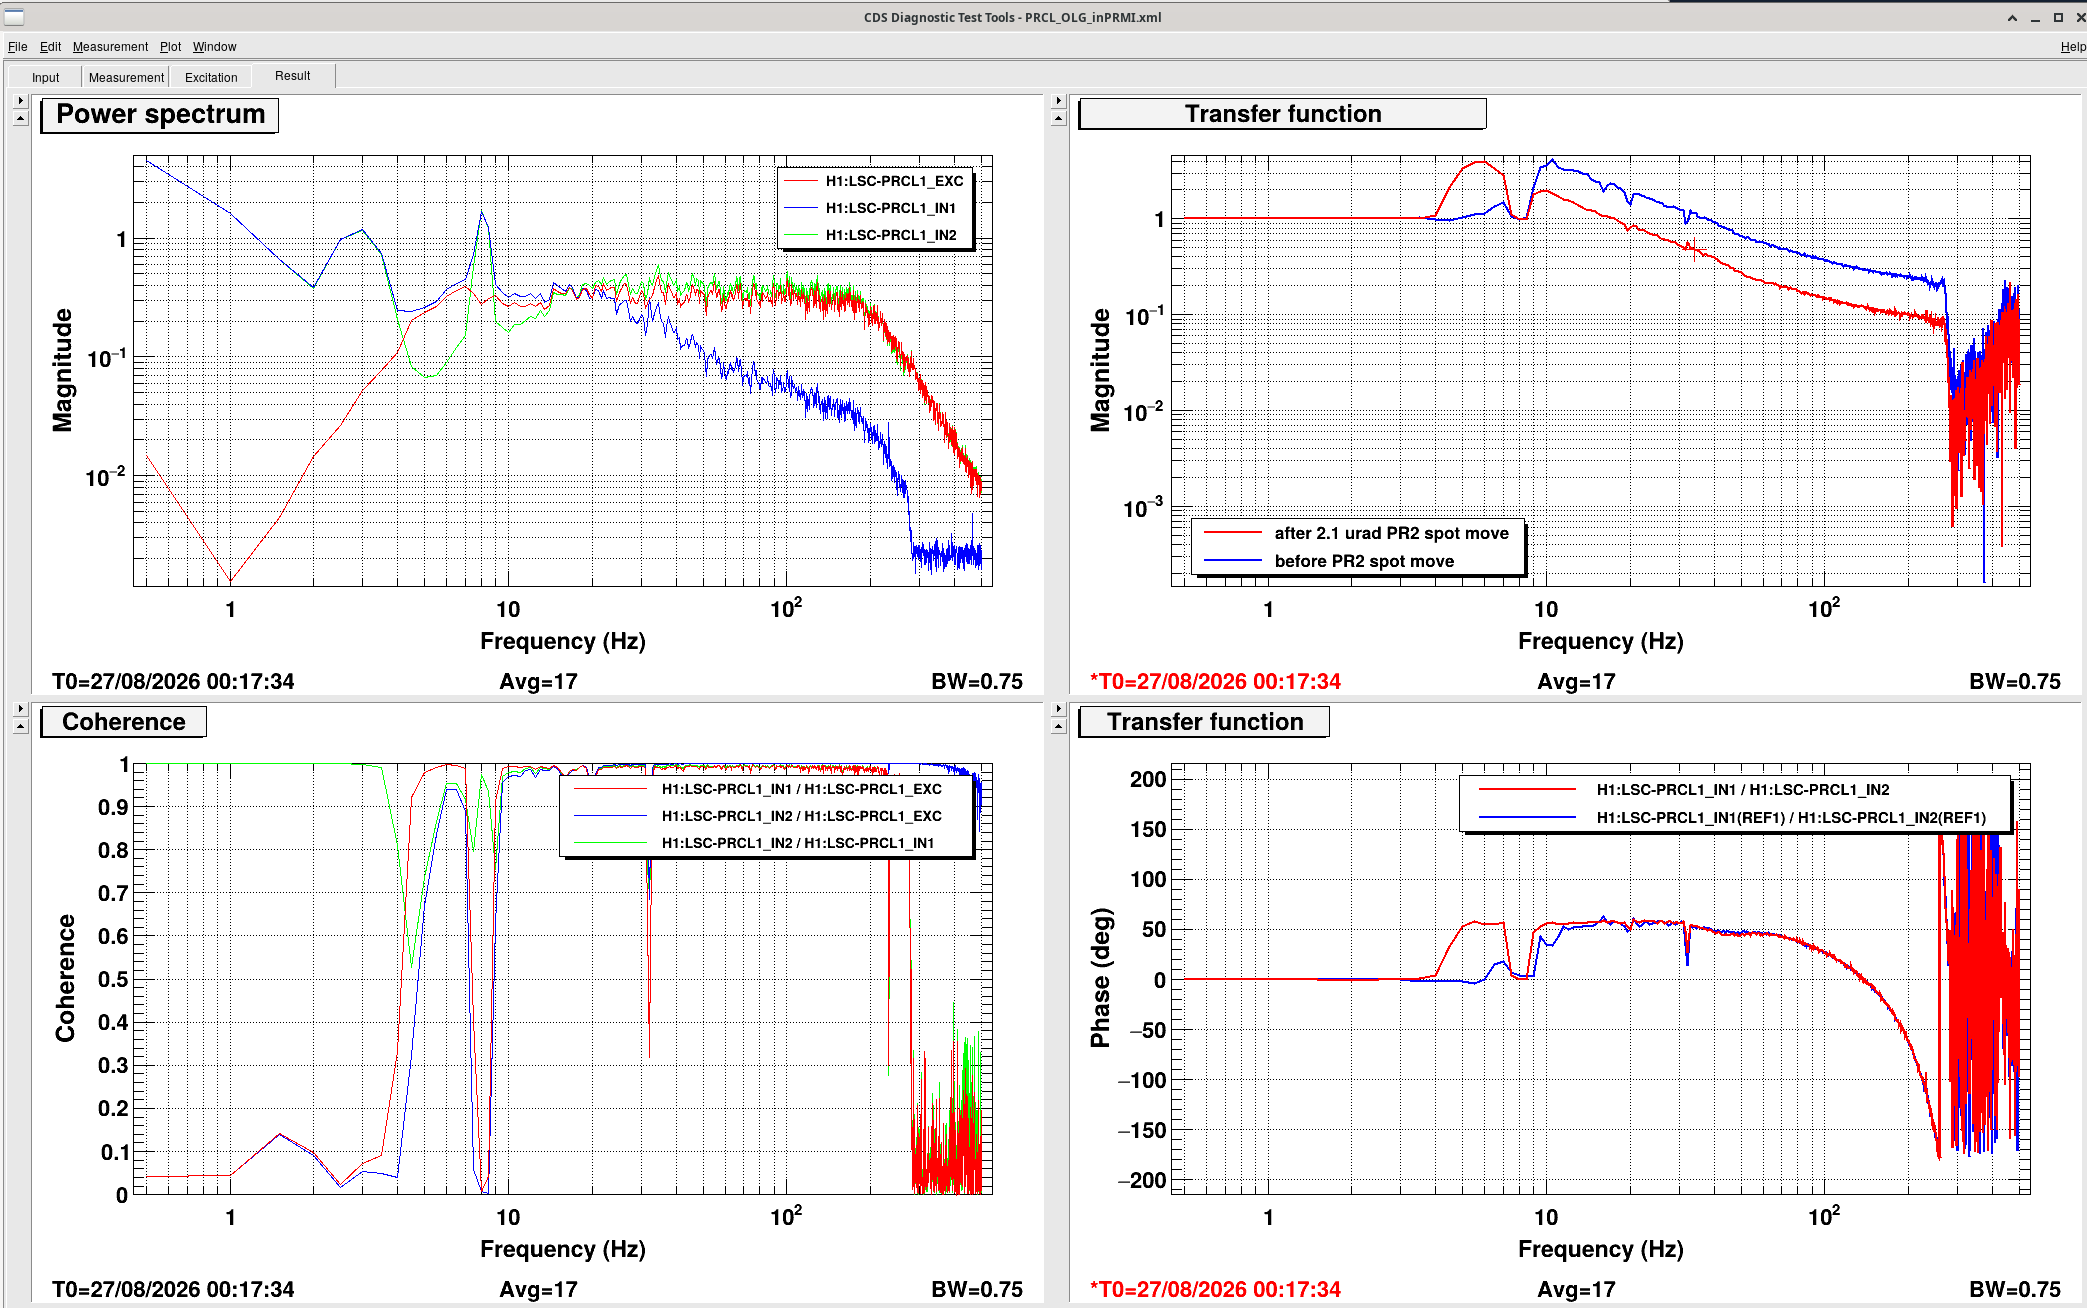Click the right-arrow button beside the Power spectrum plot

[x=20, y=101]
